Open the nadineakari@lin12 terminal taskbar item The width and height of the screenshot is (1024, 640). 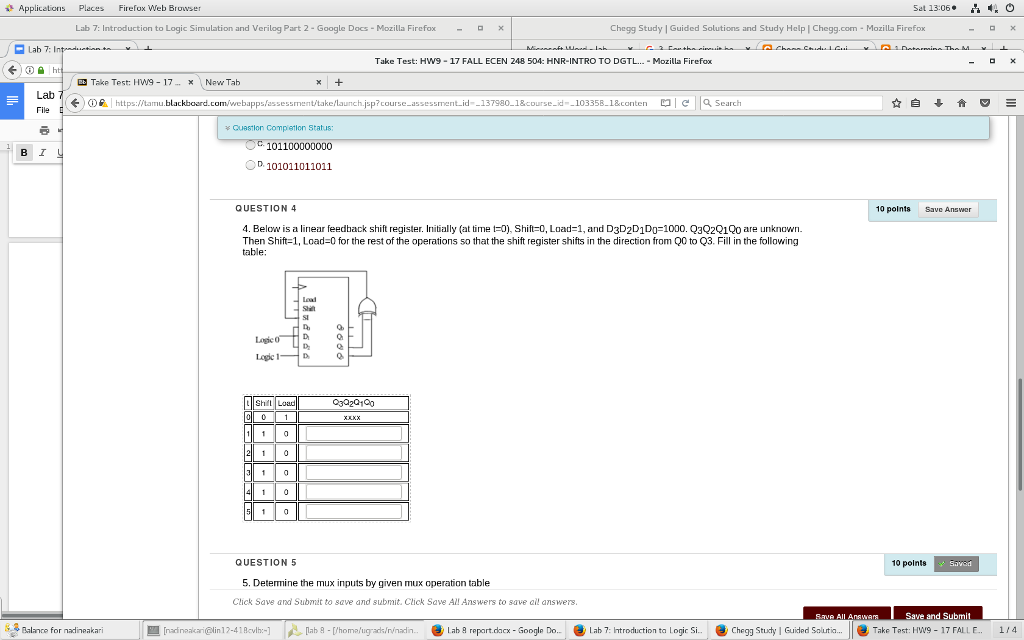pos(212,630)
